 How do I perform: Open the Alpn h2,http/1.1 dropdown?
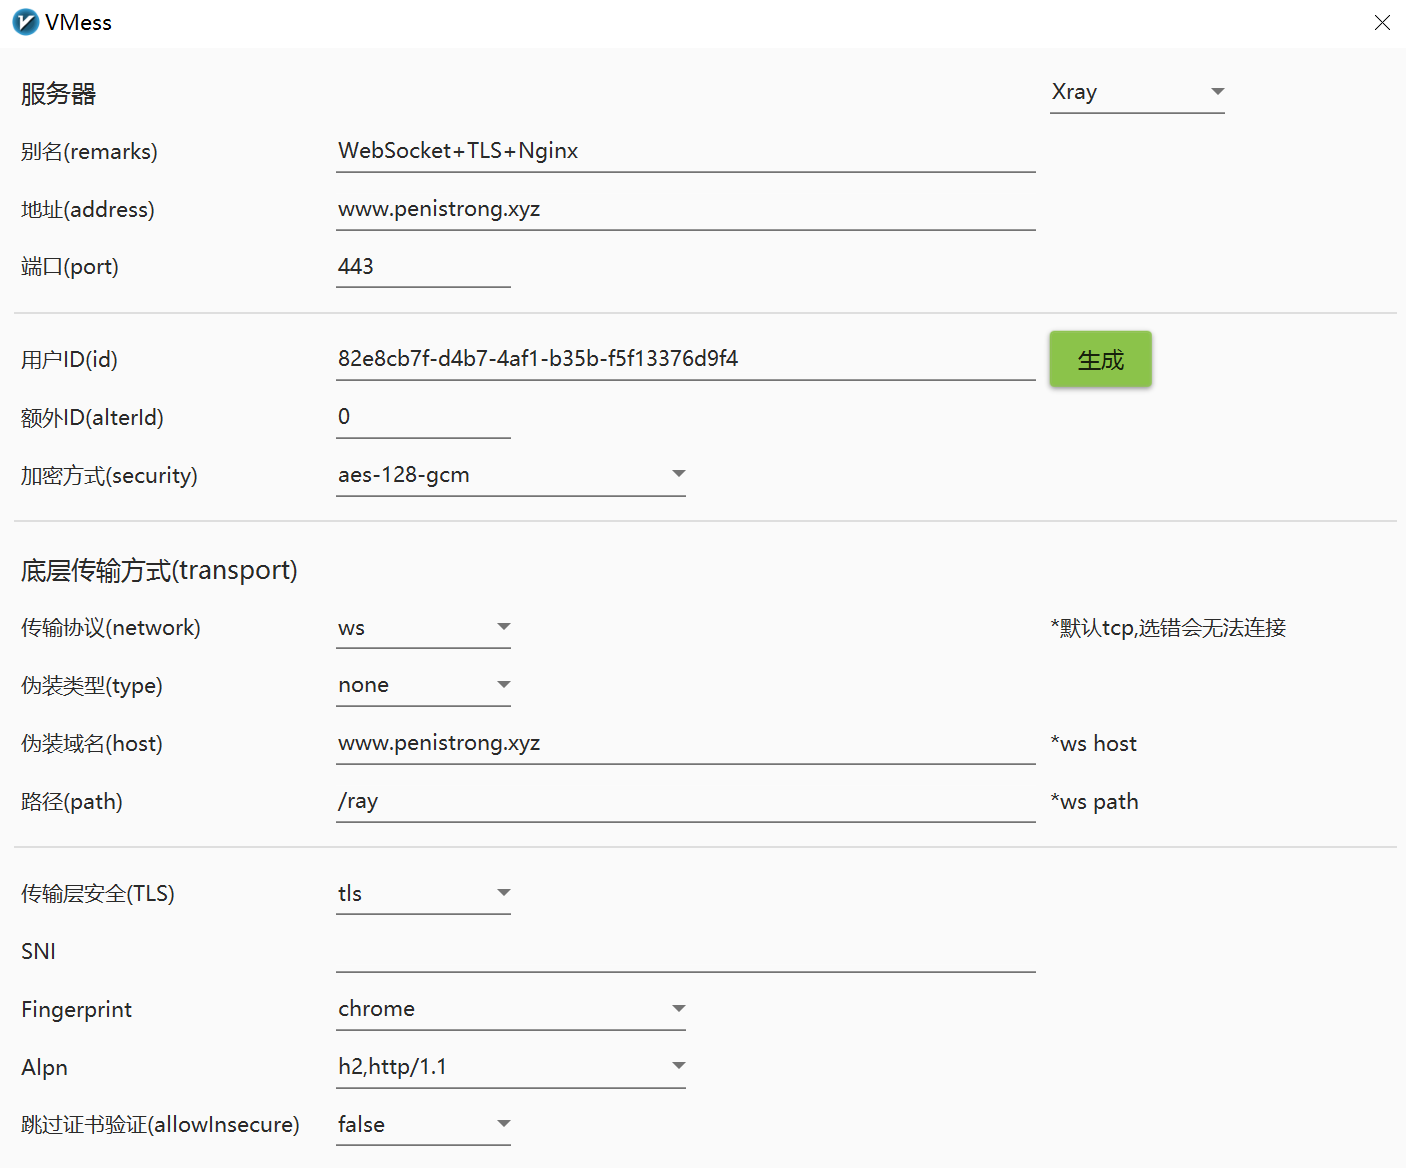[x=510, y=1067]
